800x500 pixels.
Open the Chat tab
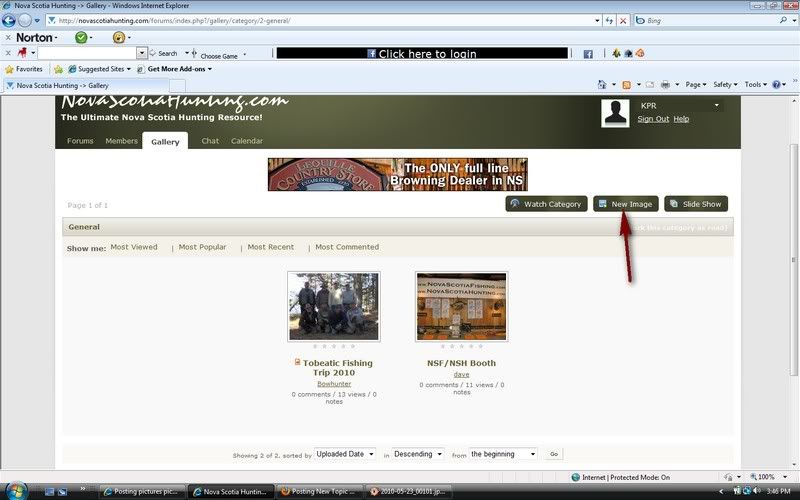pos(210,141)
